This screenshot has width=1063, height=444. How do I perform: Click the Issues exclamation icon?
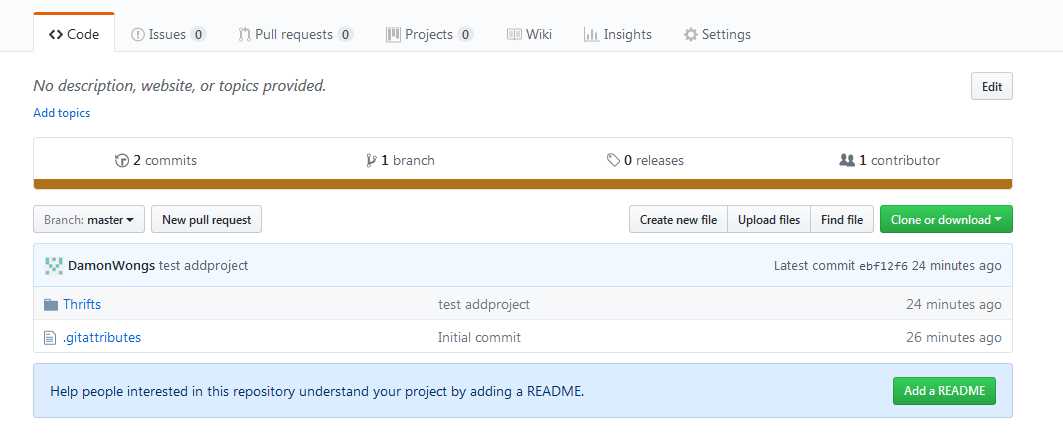tap(138, 35)
